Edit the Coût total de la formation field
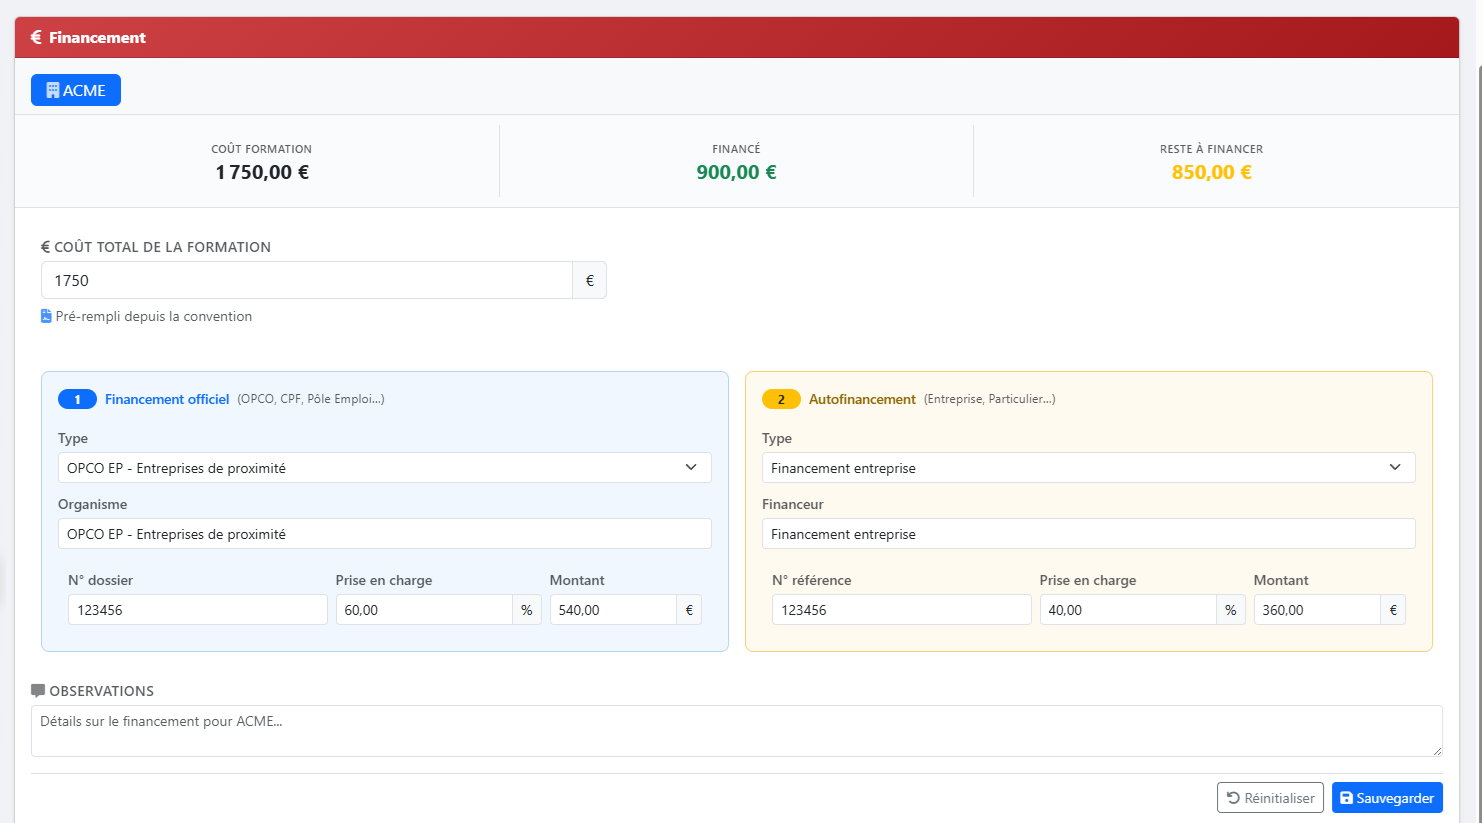Screen dimensions: 1482x823 [307, 280]
